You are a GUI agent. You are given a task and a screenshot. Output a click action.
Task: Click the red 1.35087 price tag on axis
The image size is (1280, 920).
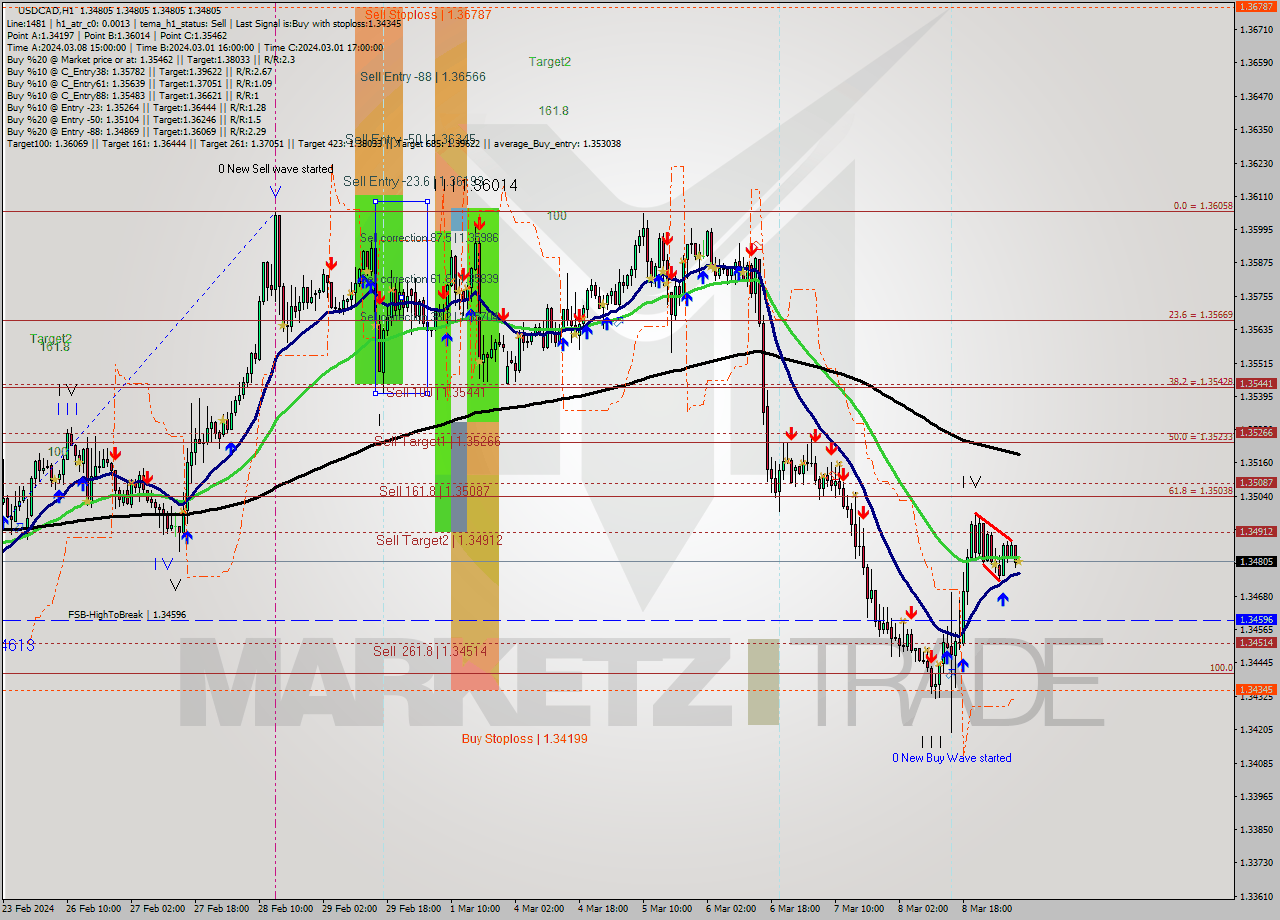[1255, 482]
